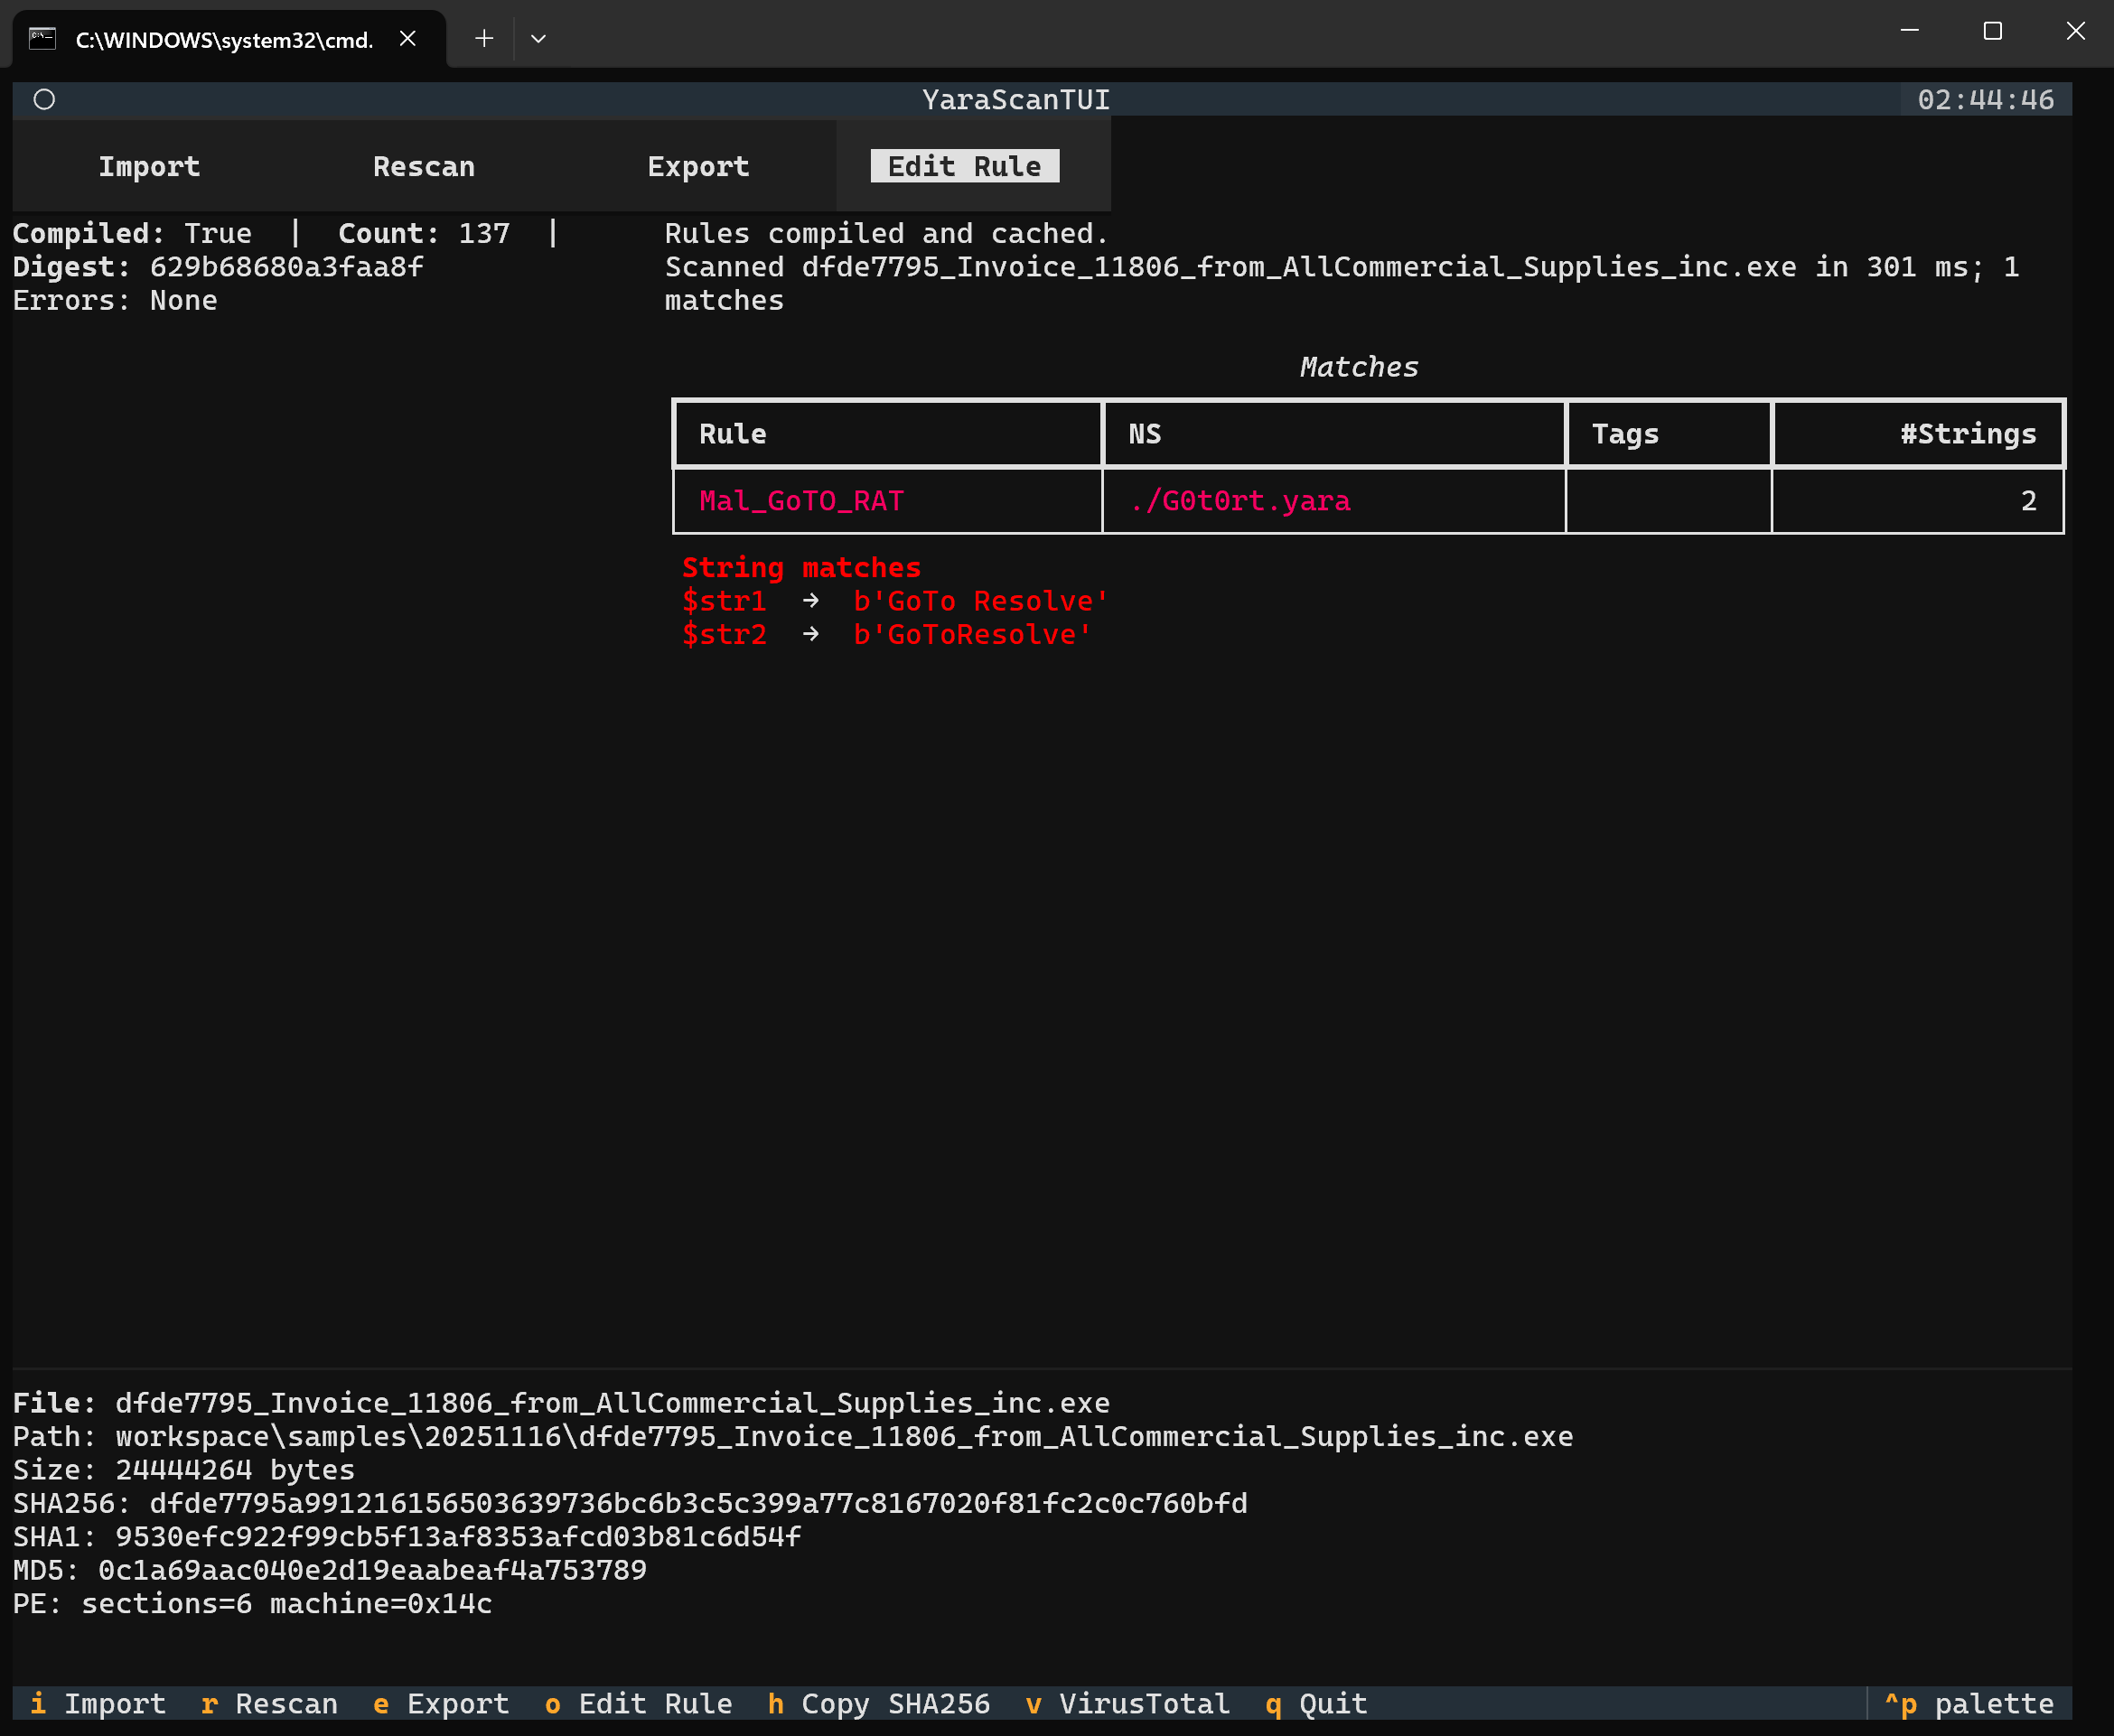Image resolution: width=2114 pixels, height=1736 pixels.
Task: Expand the terminal profiles dropdown chevron
Action: click(538, 38)
